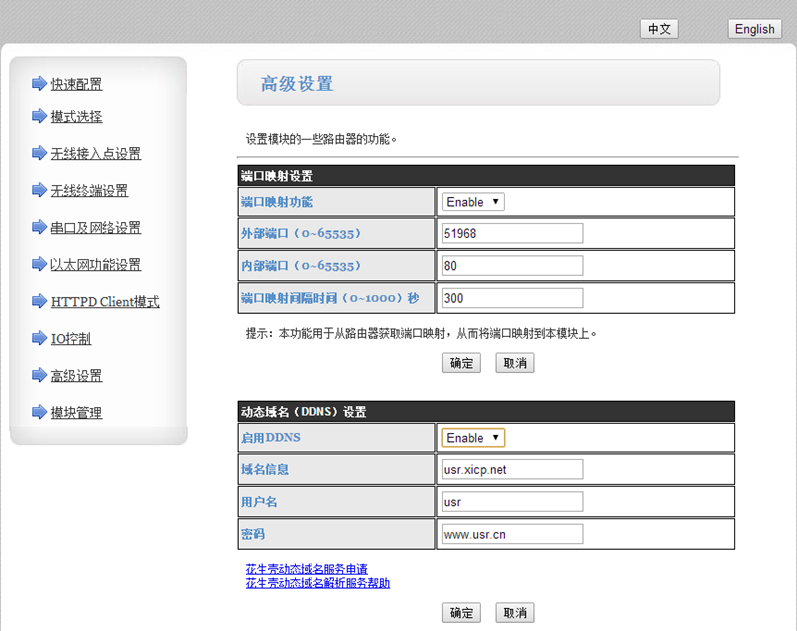Click 取消 under the DDNS settings
This screenshot has width=797, height=631.
(x=515, y=612)
